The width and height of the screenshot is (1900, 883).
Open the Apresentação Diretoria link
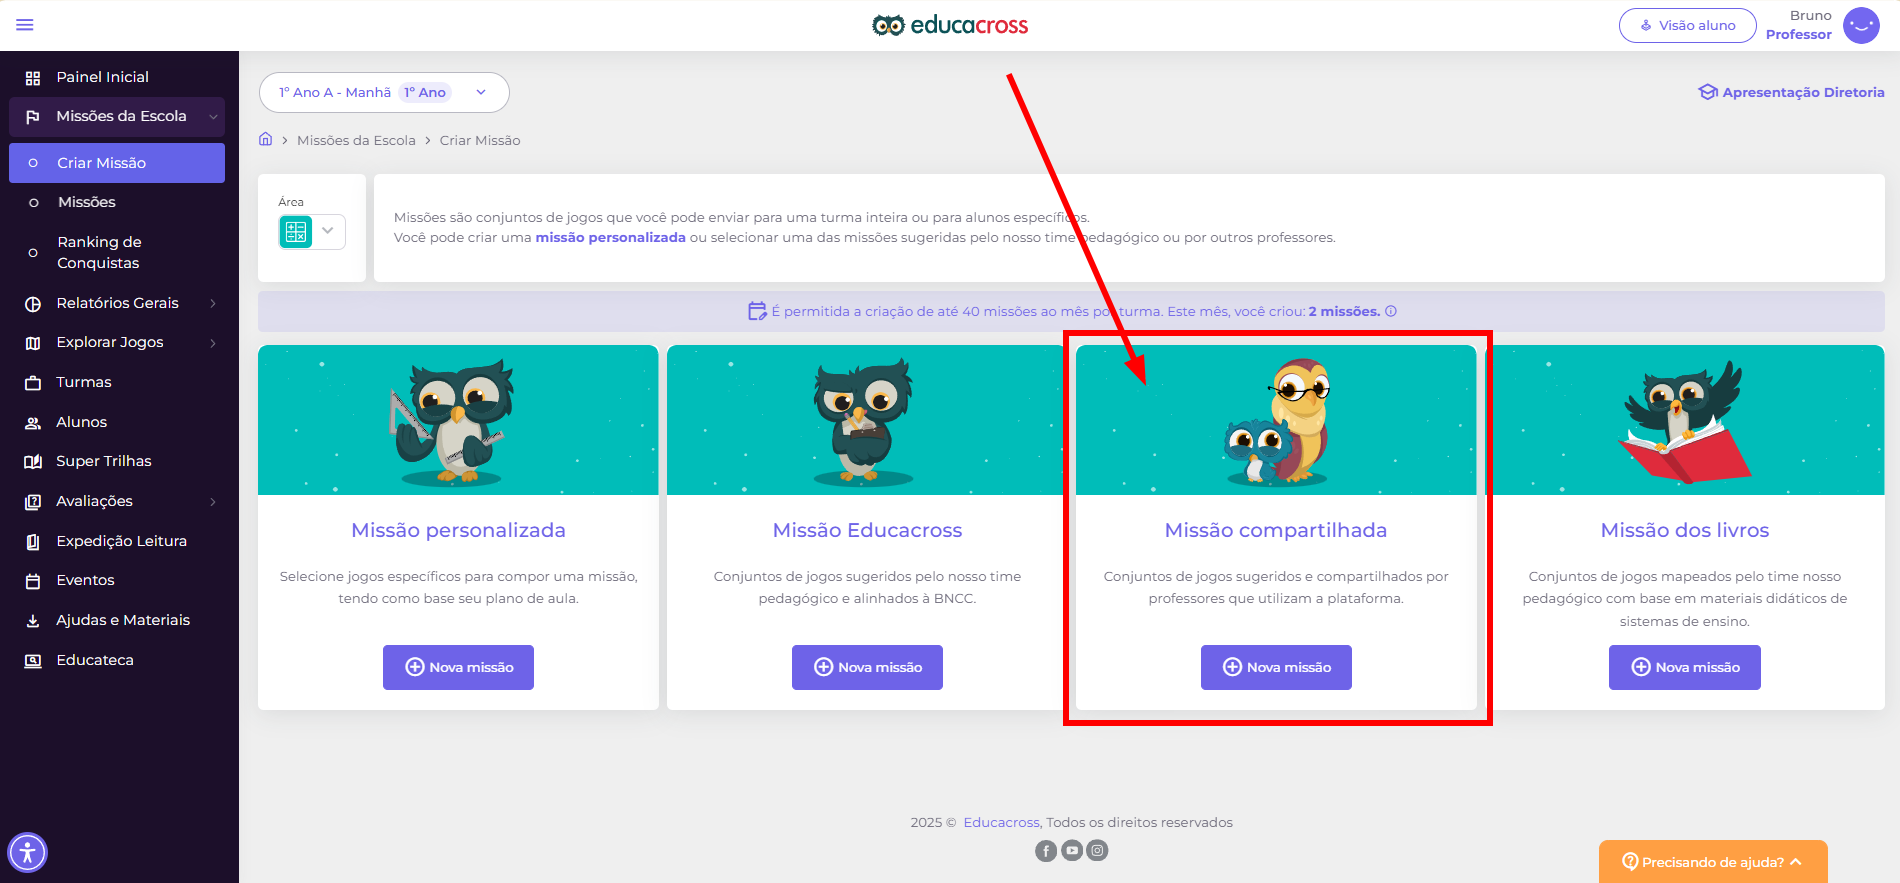coord(1791,92)
